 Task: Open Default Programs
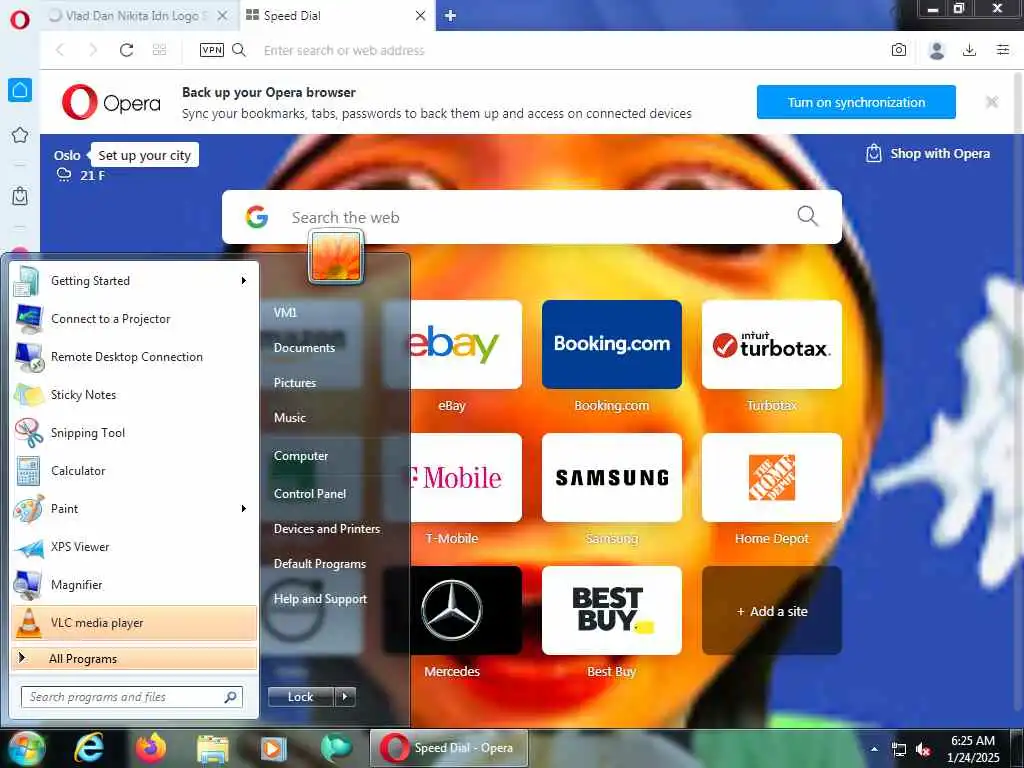(x=320, y=564)
